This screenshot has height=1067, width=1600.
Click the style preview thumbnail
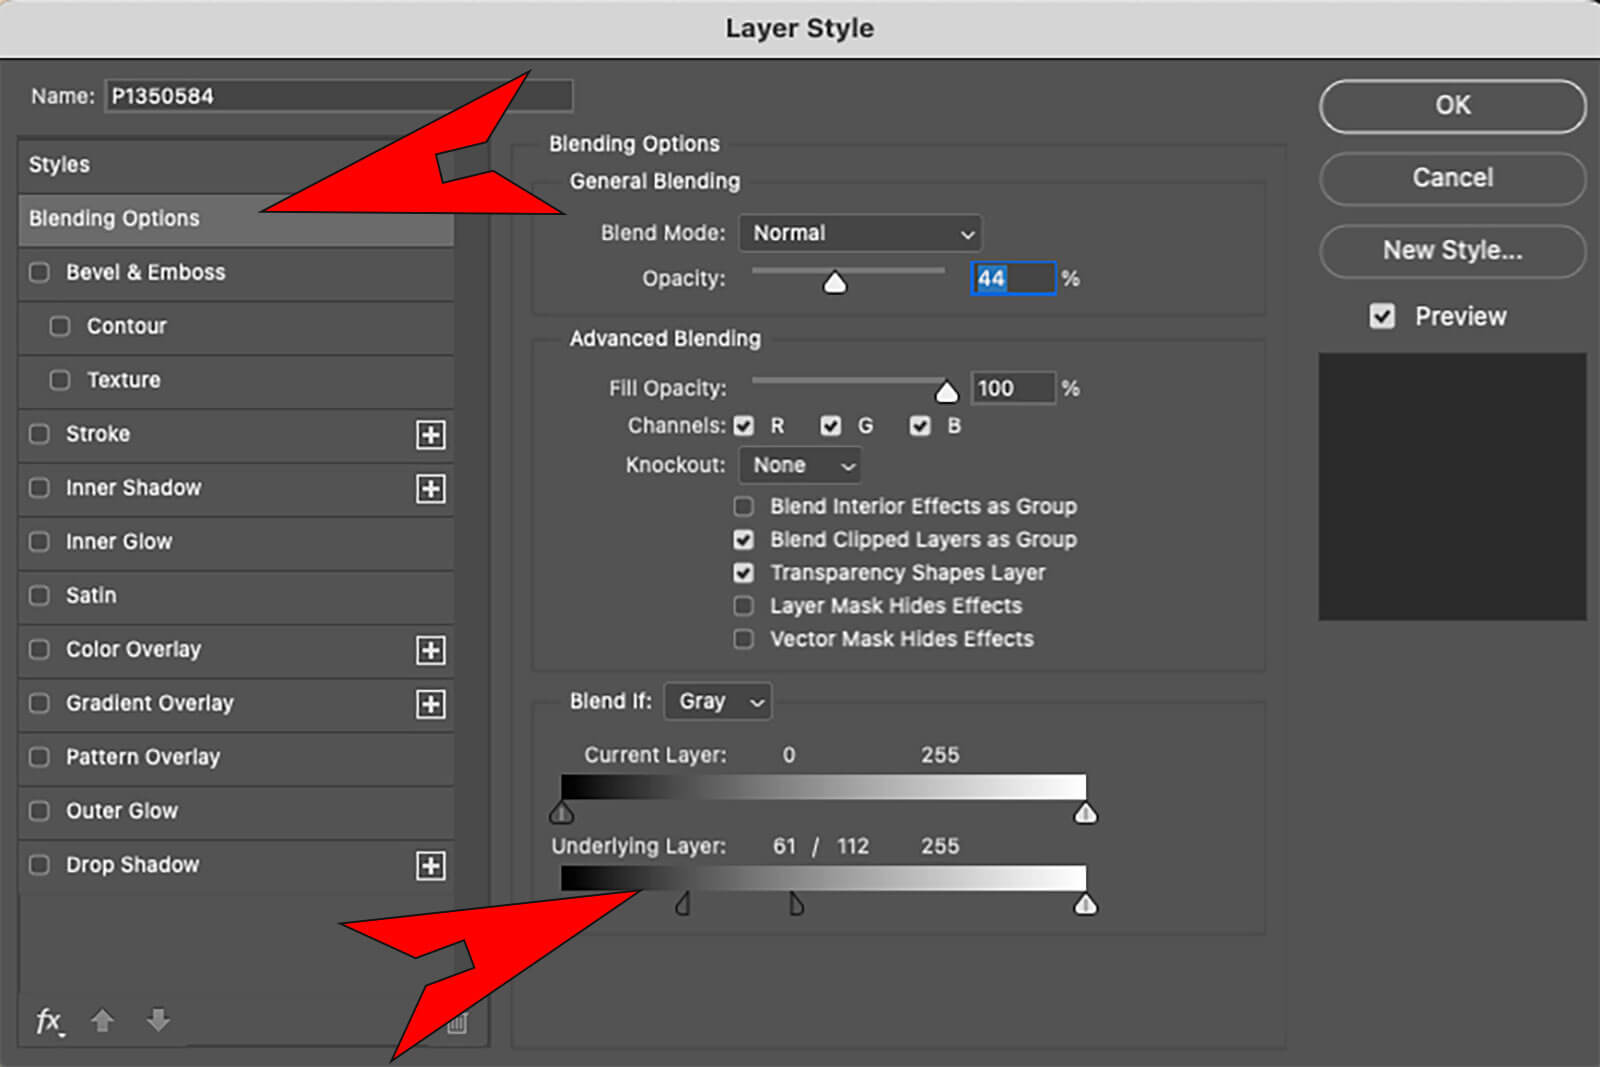point(1453,486)
